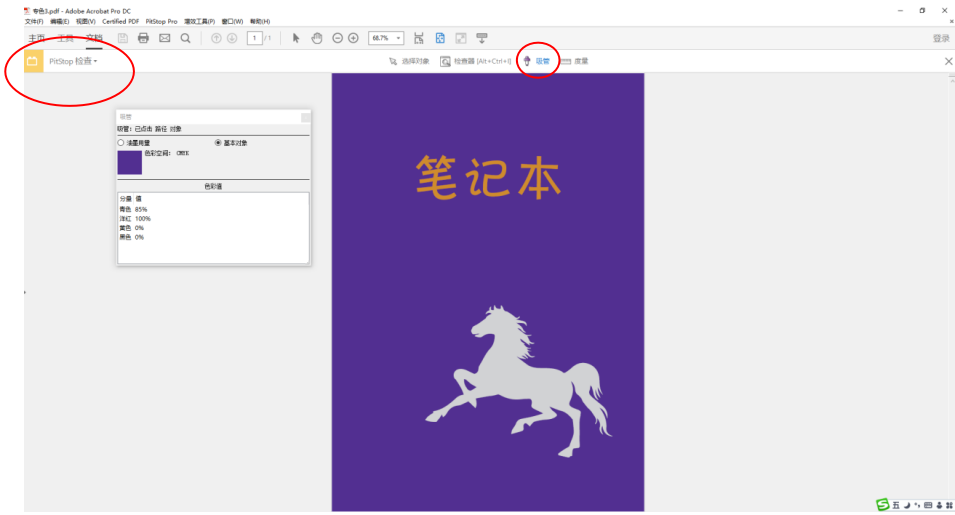This screenshot has height=515, width=955.
Task: Click the zoom in plus icon
Action: tap(353, 38)
